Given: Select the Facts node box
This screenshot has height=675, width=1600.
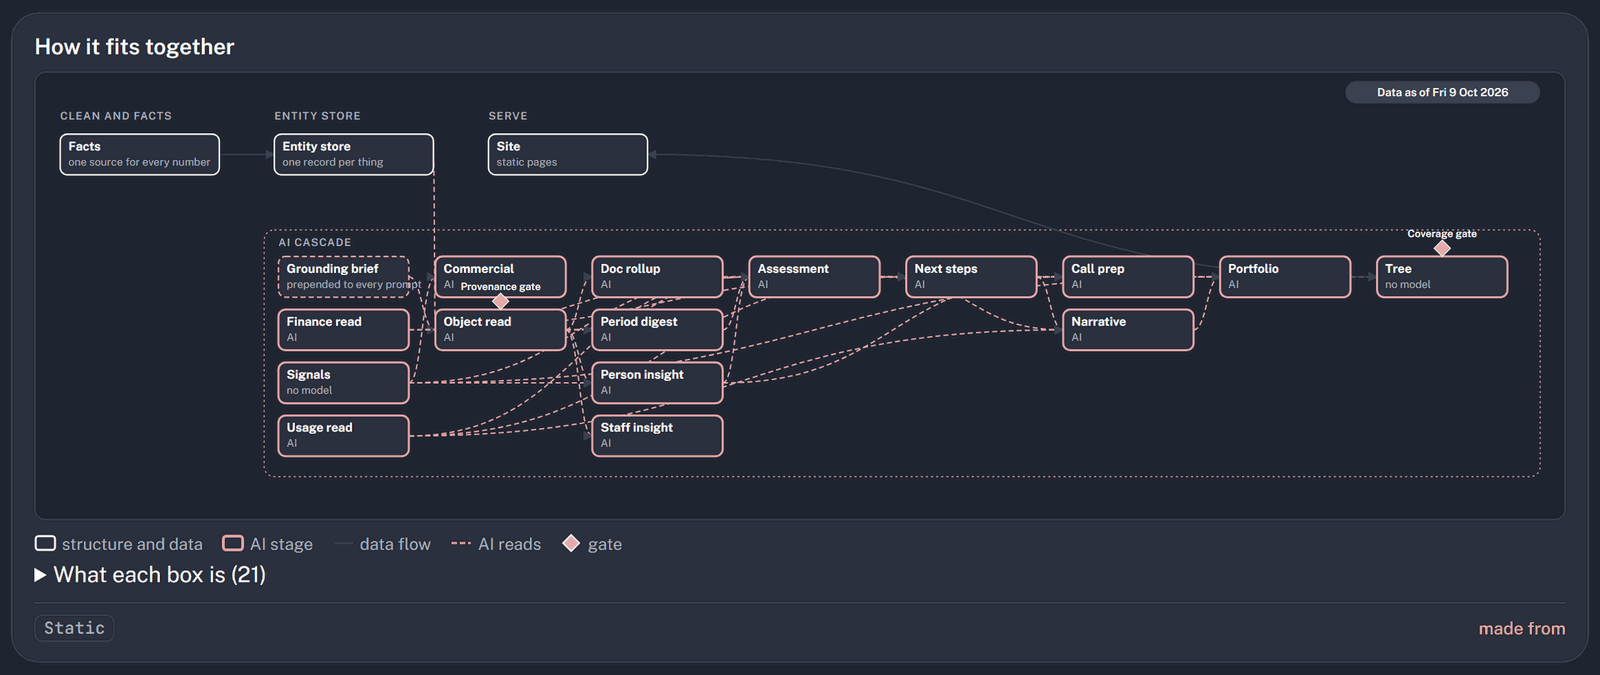Looking at the screenshot, I should pos(139,154).
